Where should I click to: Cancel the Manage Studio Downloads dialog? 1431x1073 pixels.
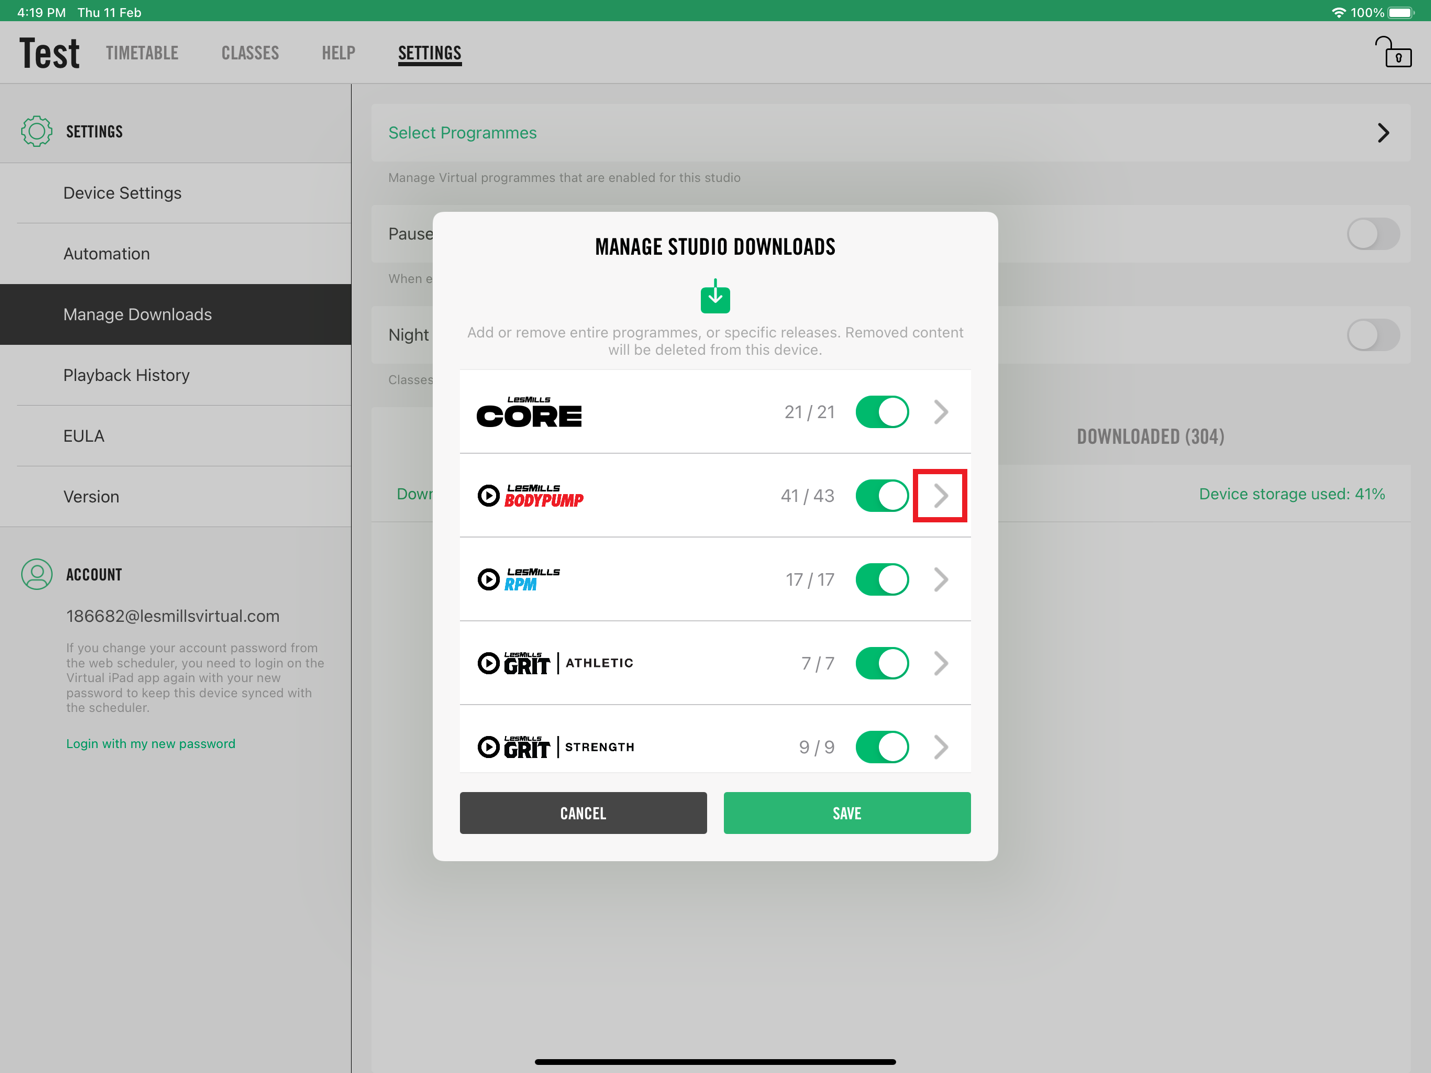pos(583,813)
